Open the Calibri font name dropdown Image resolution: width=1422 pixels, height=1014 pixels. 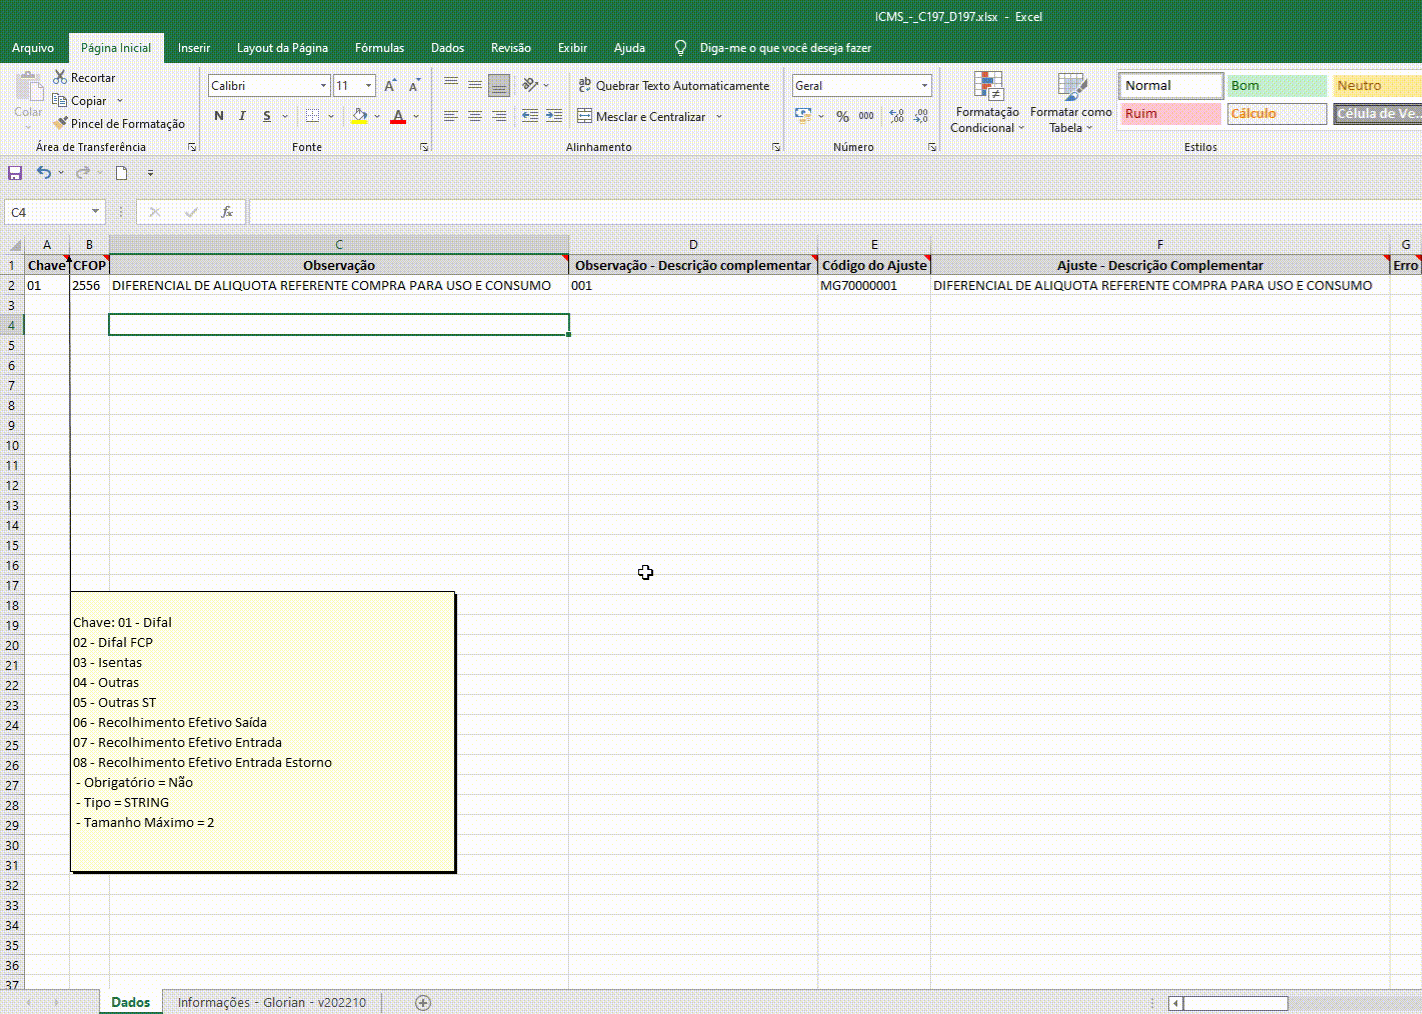(x=323, y=86)
